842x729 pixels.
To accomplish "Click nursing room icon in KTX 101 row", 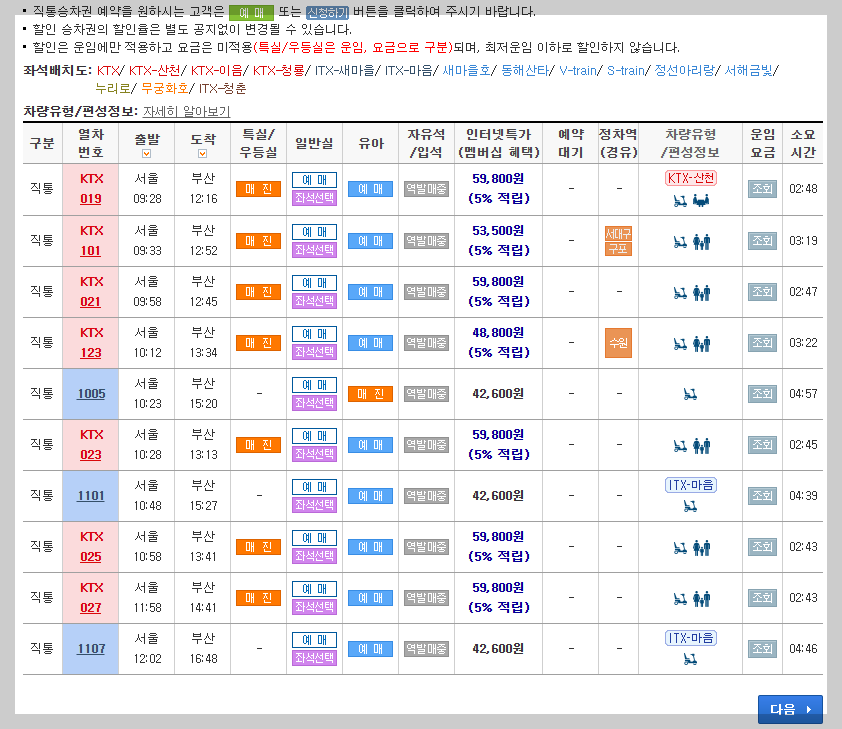I will pos(701,242).
